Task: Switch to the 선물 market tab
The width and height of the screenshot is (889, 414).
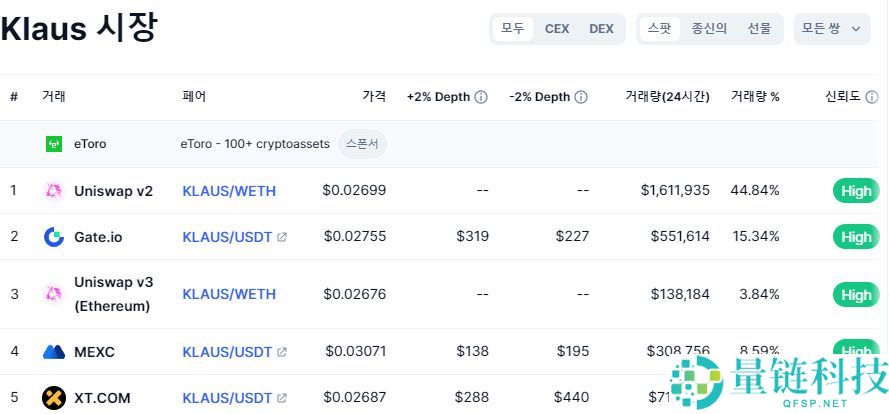Action: (759, 29)
